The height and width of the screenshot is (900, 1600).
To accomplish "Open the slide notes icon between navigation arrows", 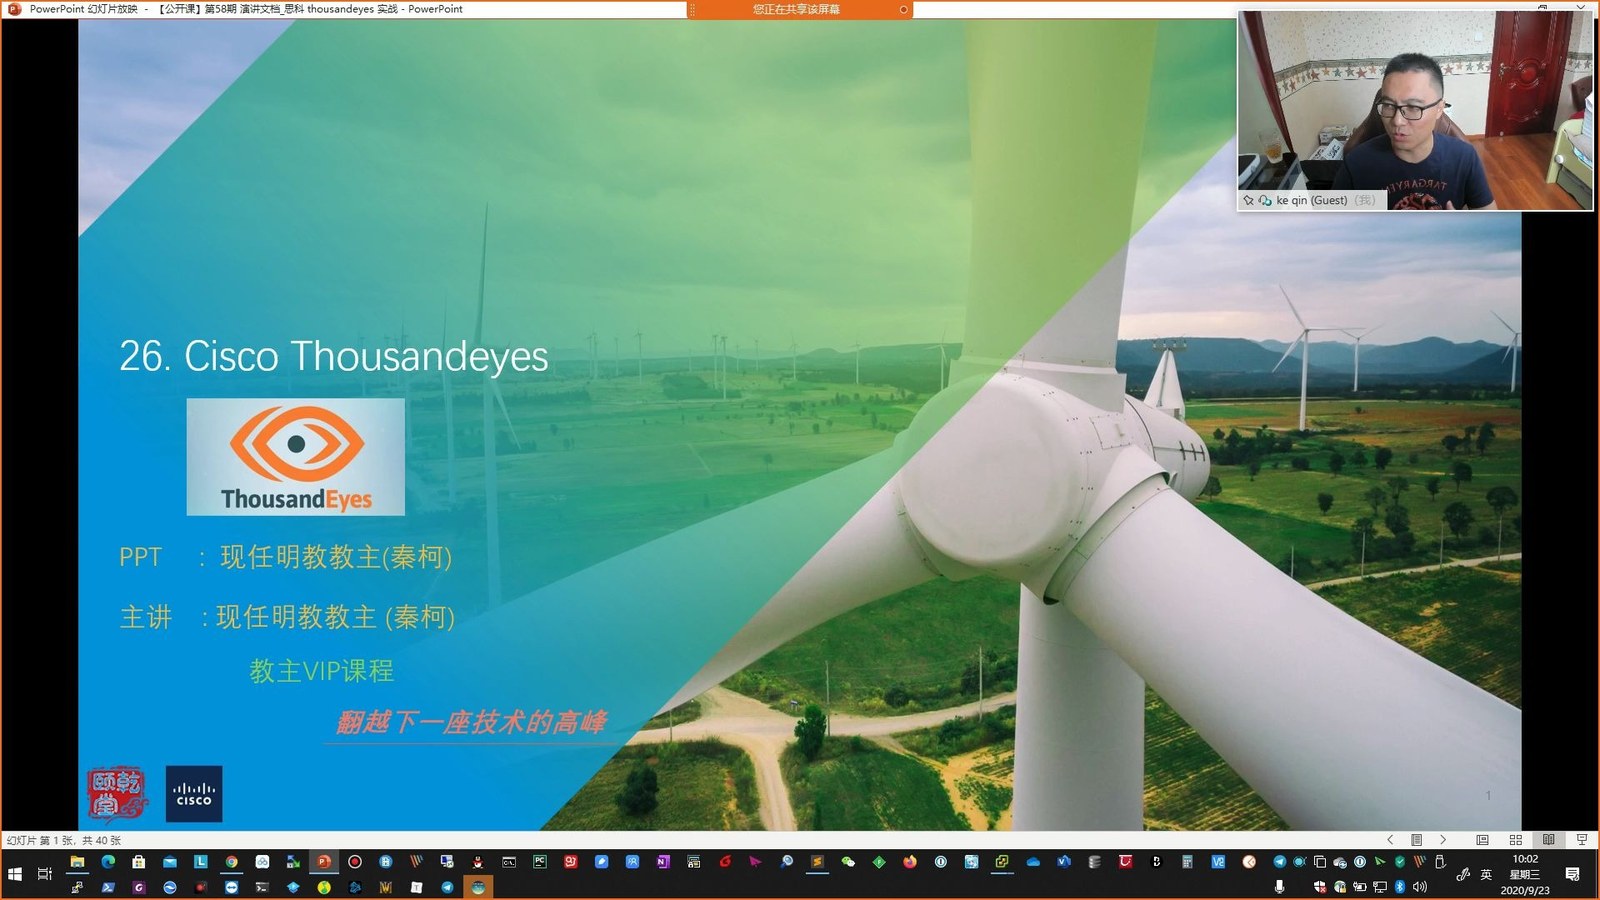I will click(x=1416, y=840).
